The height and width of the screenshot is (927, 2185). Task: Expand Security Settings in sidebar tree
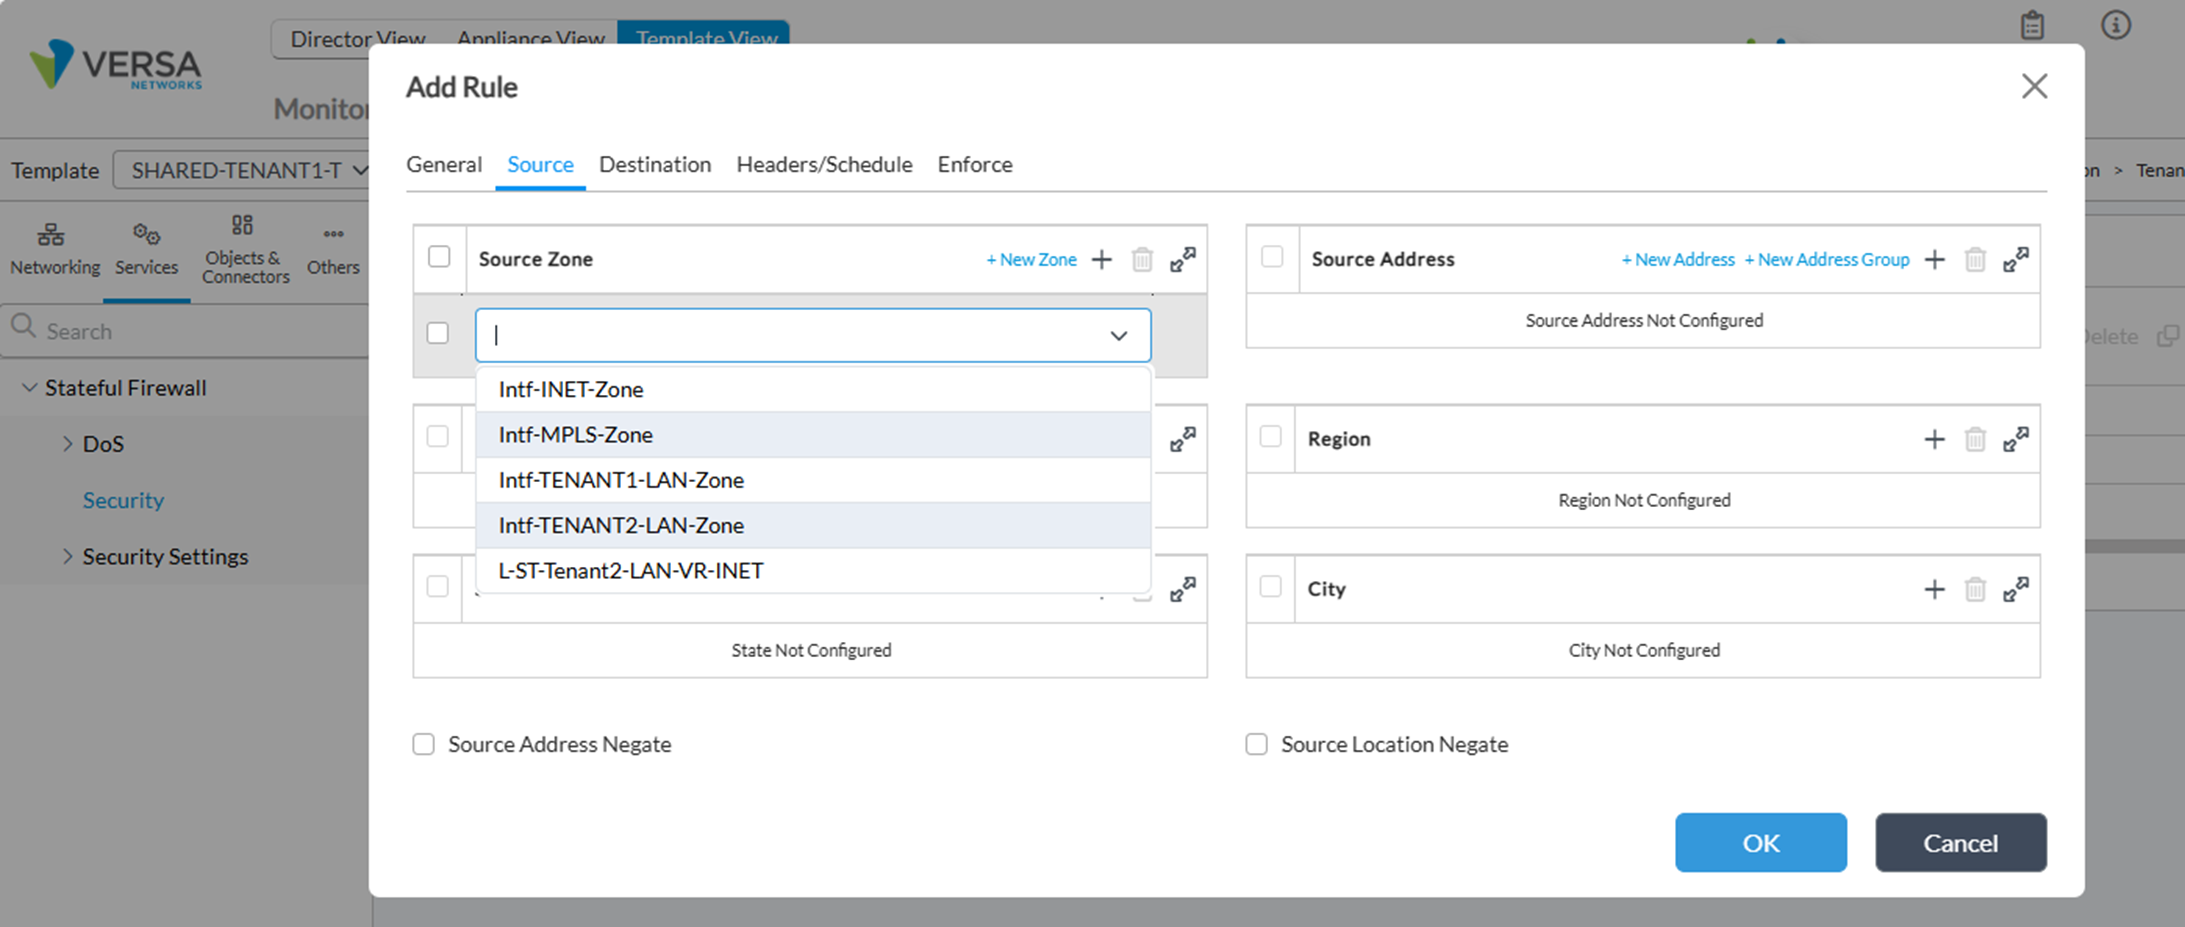(68, 556)
